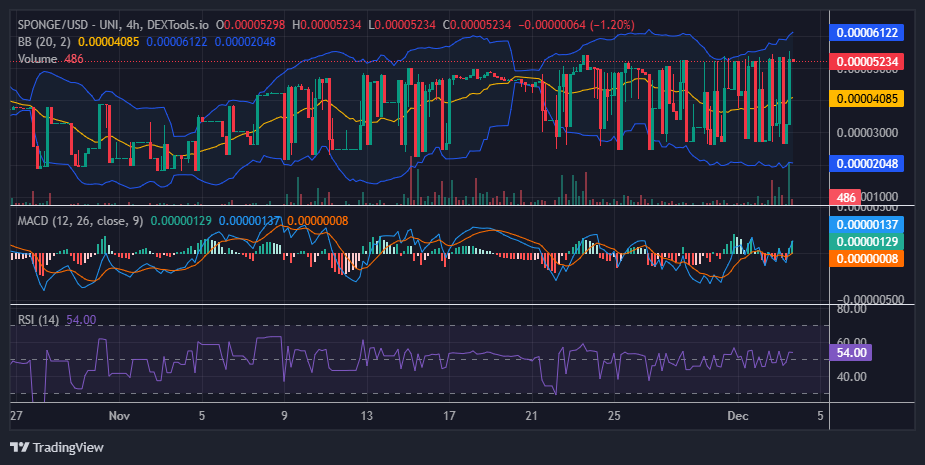Click the RSI value tag 54.00

851,353
